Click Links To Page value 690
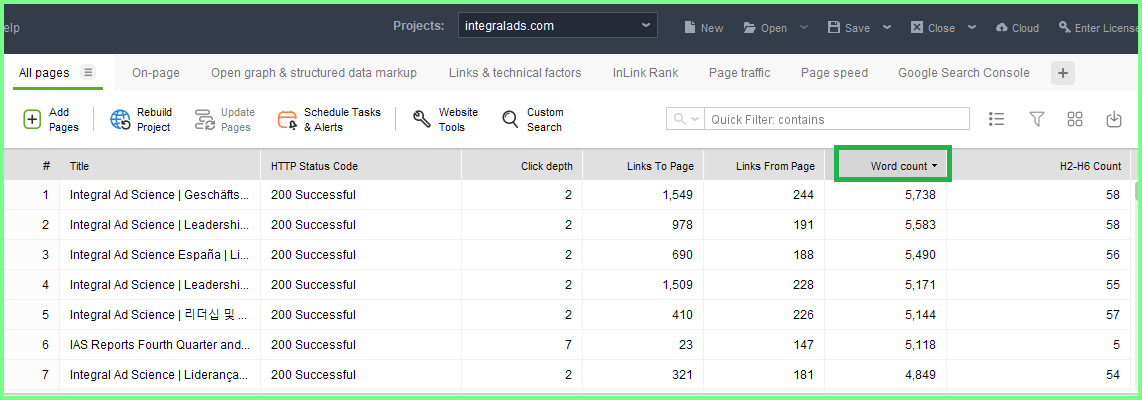 click(683, 254)
